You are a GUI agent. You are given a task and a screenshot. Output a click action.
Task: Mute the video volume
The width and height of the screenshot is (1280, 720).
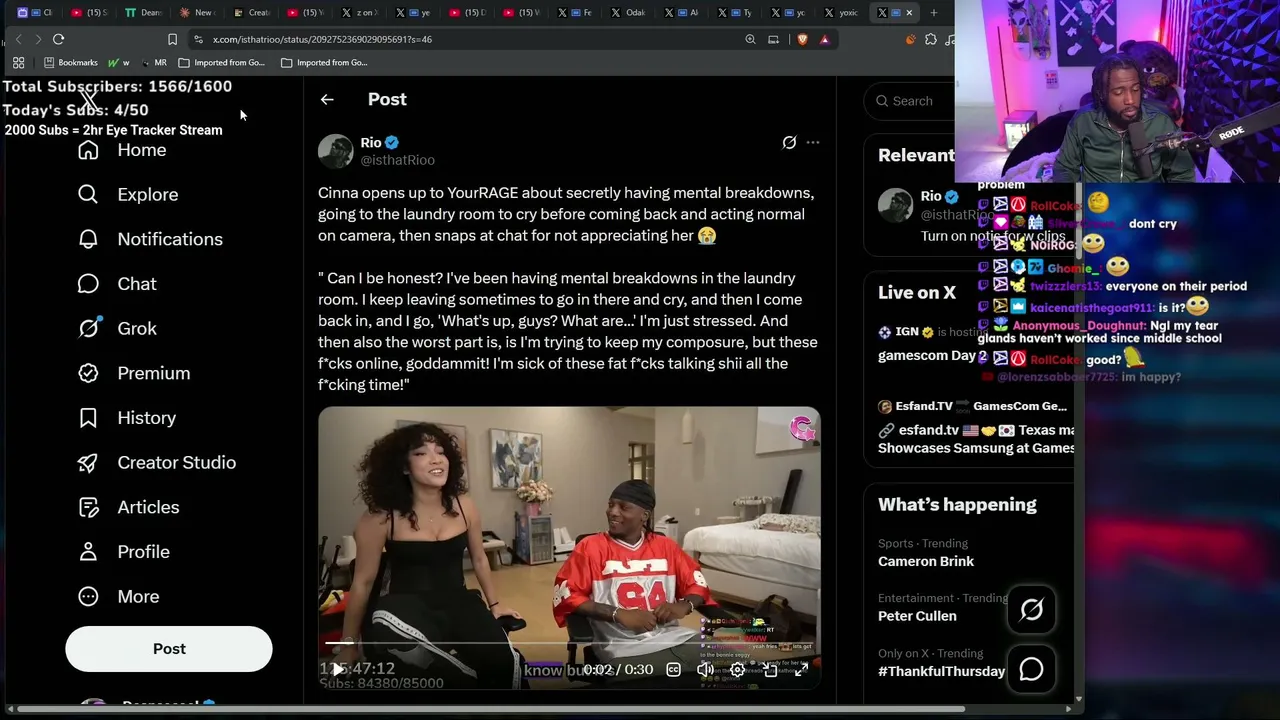coord(705,670)
